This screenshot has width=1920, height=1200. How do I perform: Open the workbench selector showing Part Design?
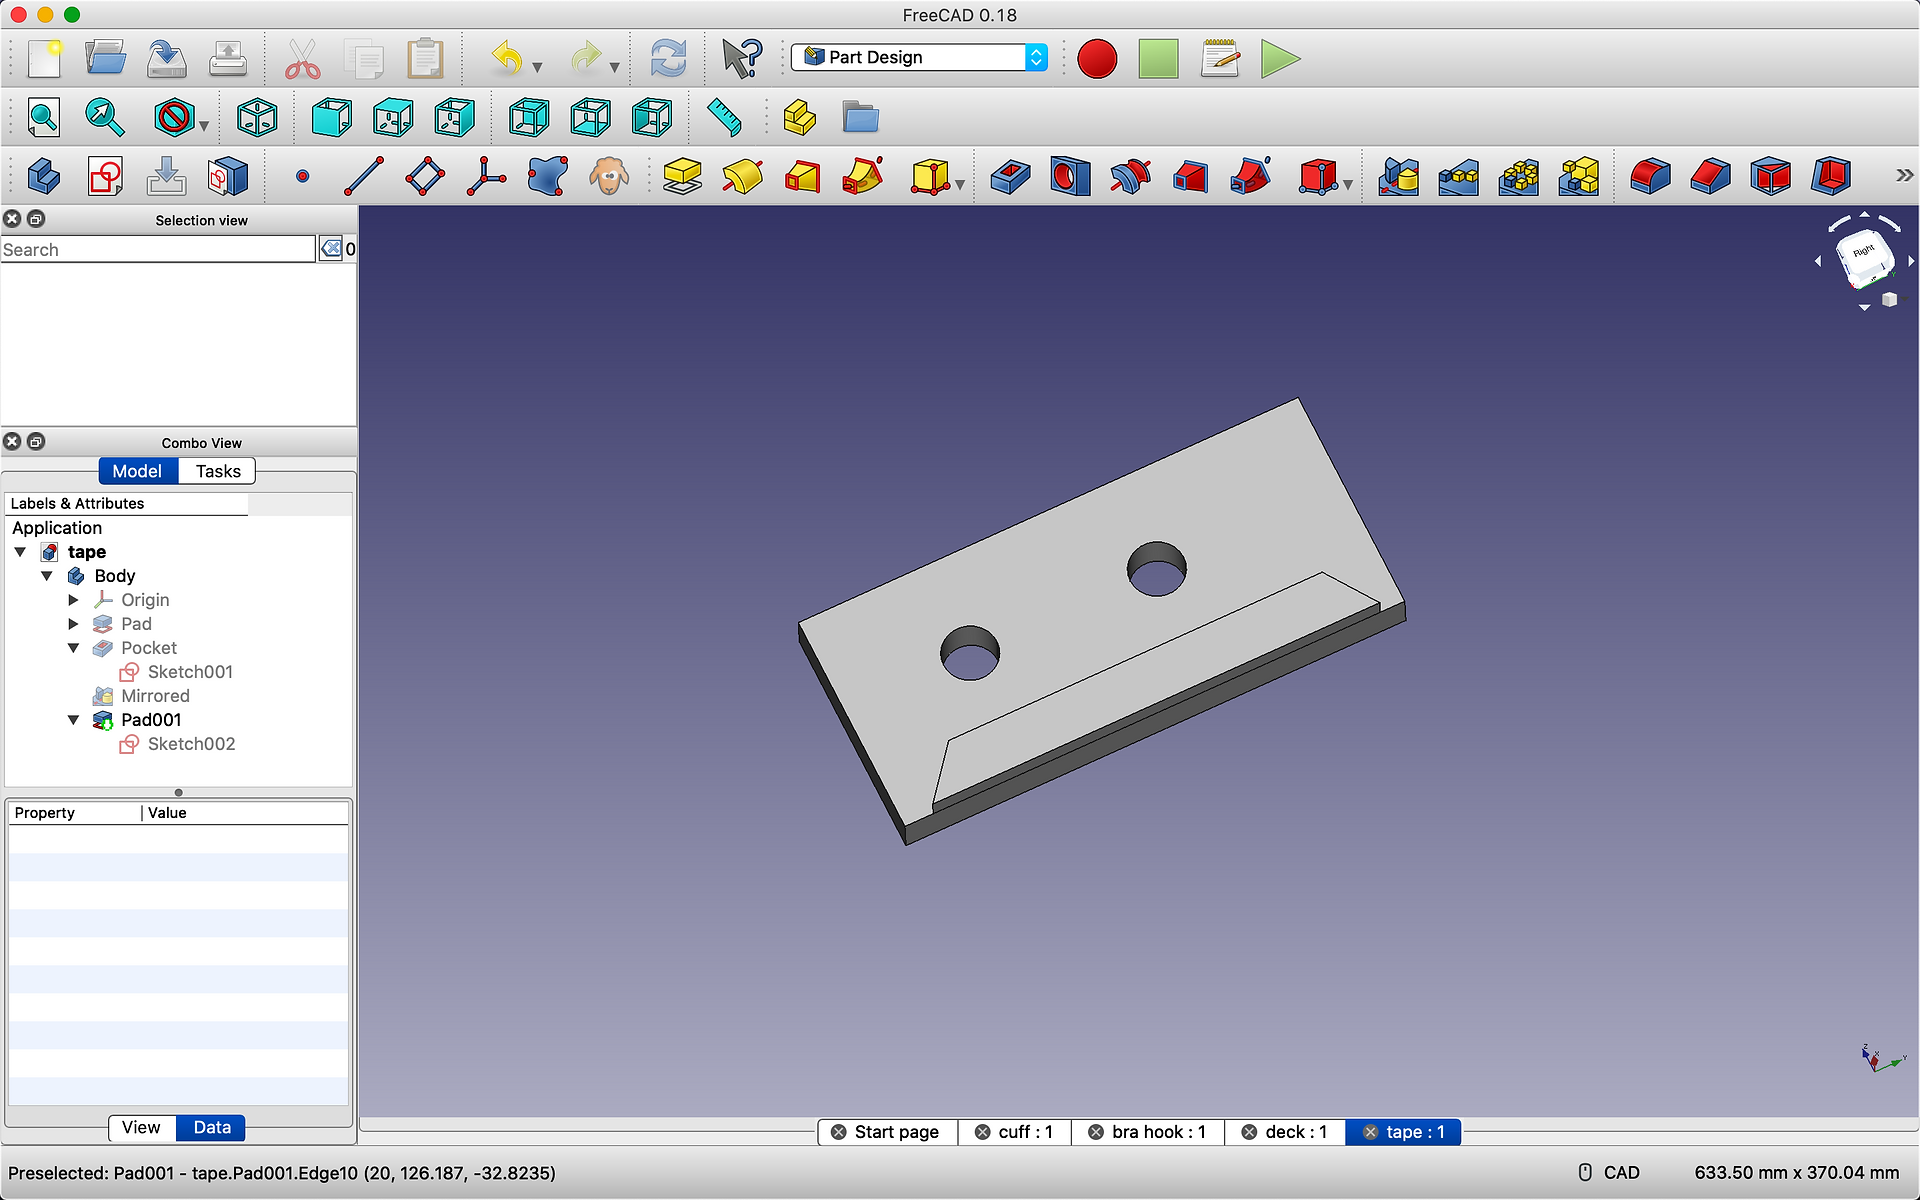tap(919, 57)
